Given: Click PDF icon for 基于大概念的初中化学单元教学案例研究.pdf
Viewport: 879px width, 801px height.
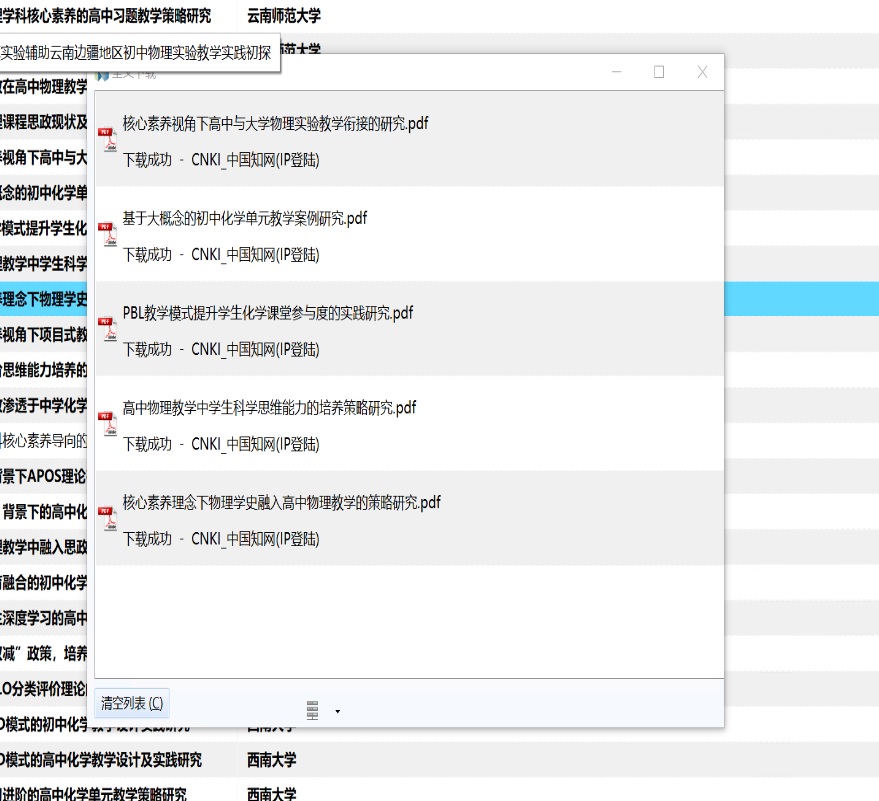Looking at the screenshot, I should click(x=107, y=234).
